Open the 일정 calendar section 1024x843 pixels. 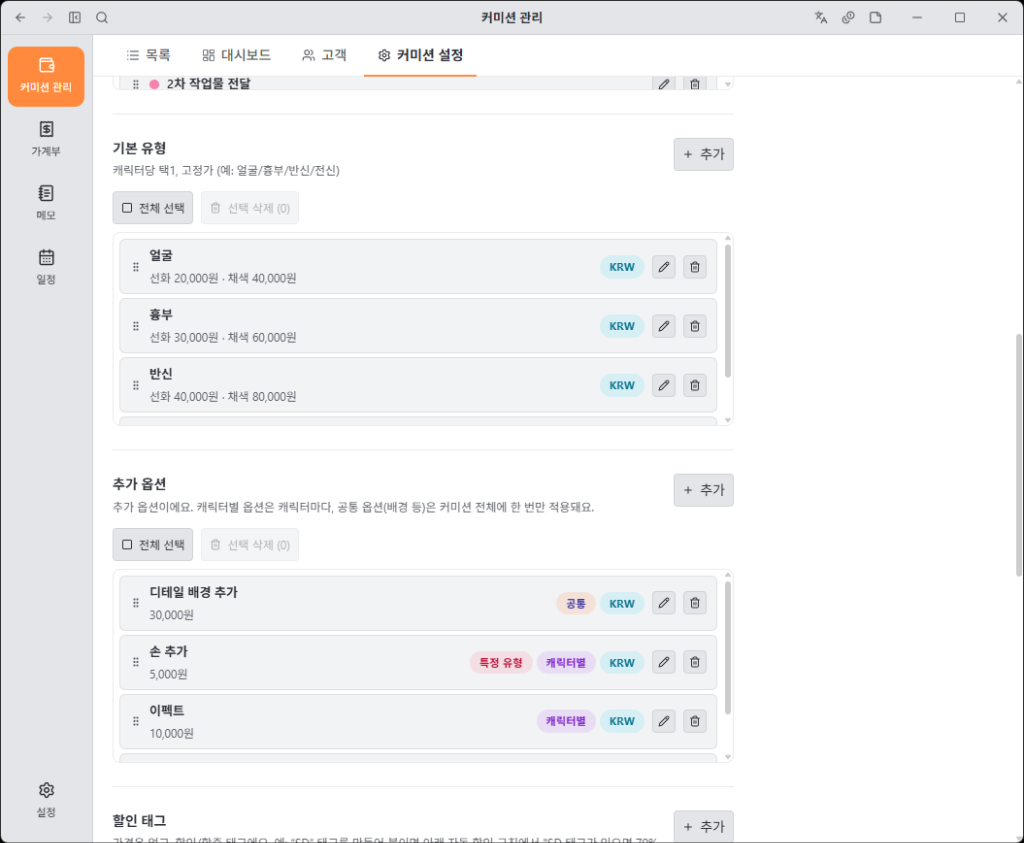point(46,267)
